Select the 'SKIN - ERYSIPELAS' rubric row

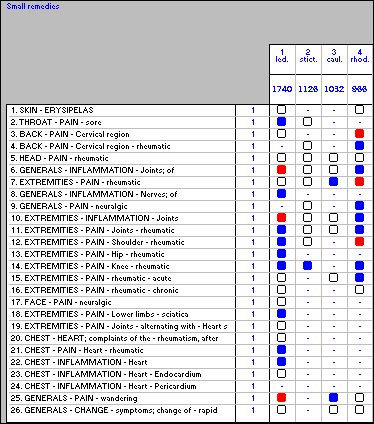[x=121, y=110]
